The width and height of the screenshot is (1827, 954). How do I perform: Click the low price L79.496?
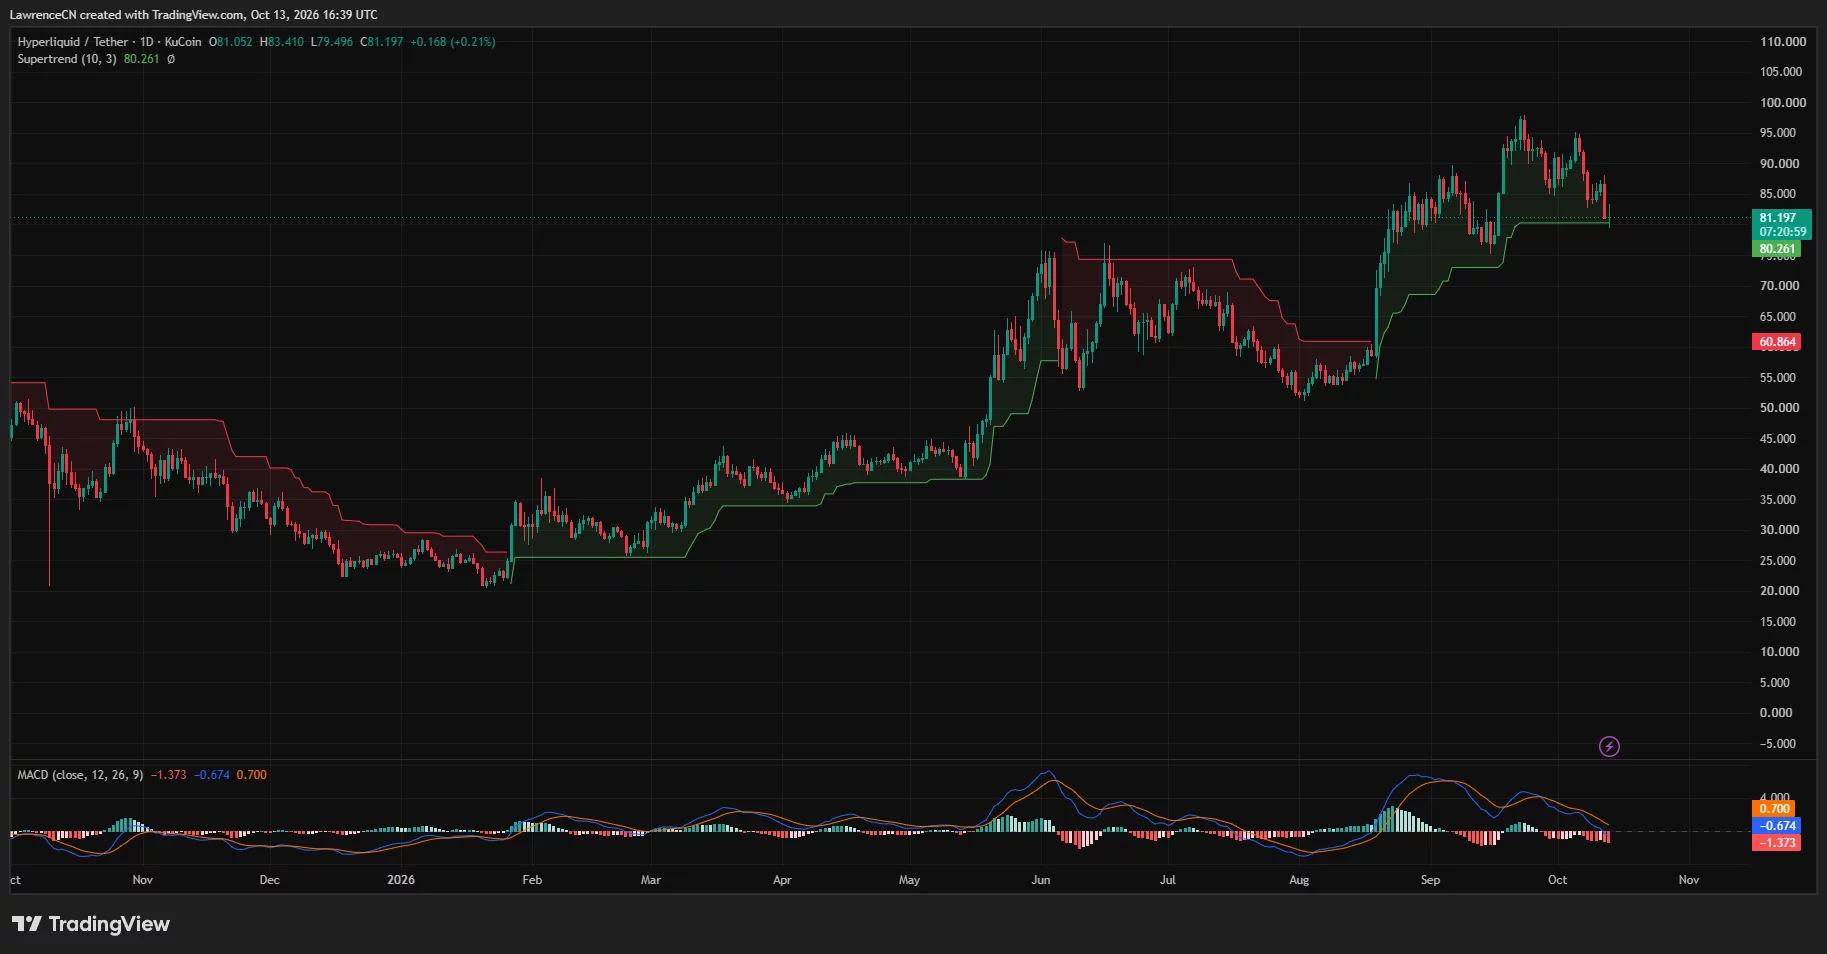pyautogui.click(x=332, y=42)
